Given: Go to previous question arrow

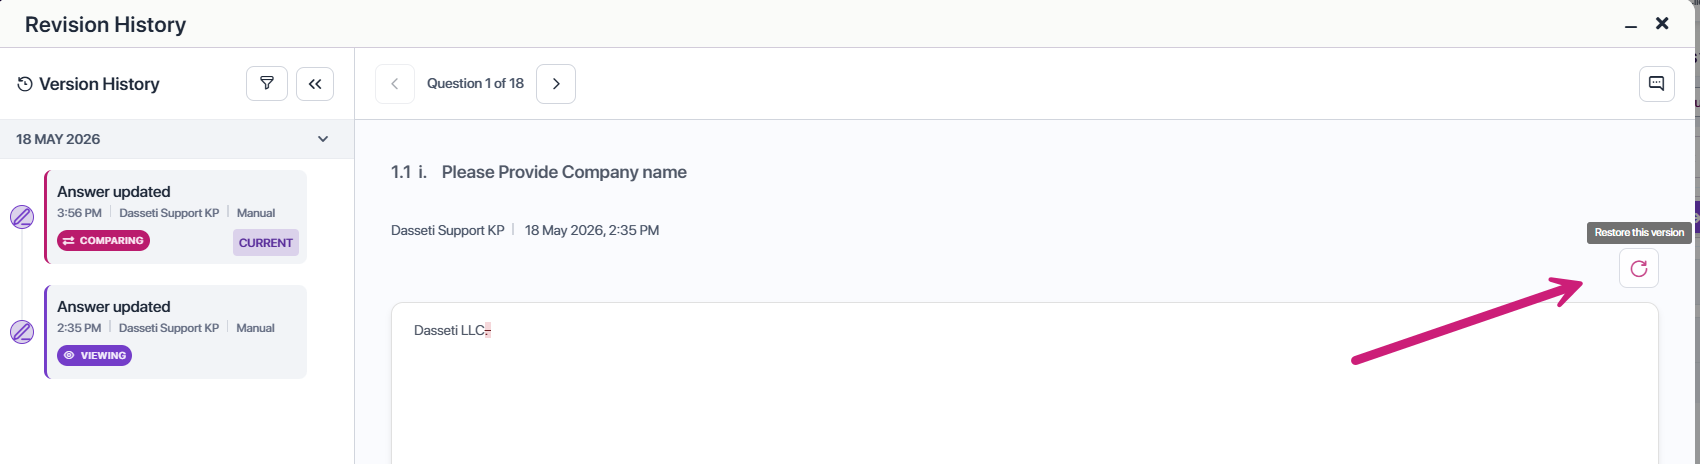Looking at the screenshot, I should [395, 84].
